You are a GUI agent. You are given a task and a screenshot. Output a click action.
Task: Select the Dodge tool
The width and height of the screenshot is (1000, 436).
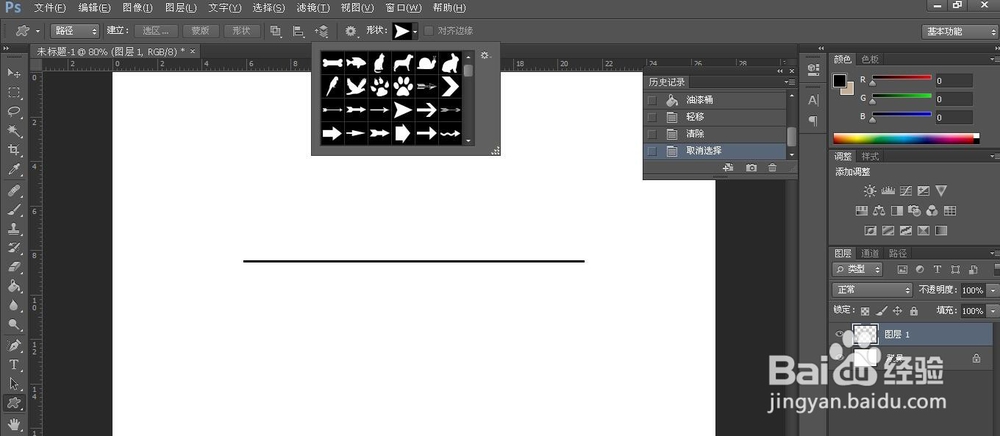point(13,324)
